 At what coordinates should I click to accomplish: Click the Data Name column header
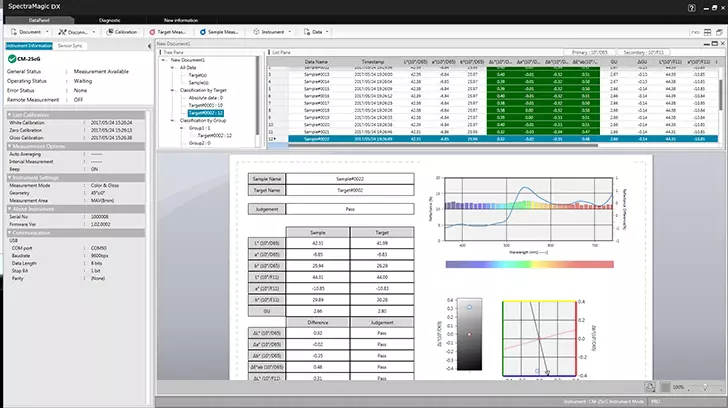tap(316, 62)
